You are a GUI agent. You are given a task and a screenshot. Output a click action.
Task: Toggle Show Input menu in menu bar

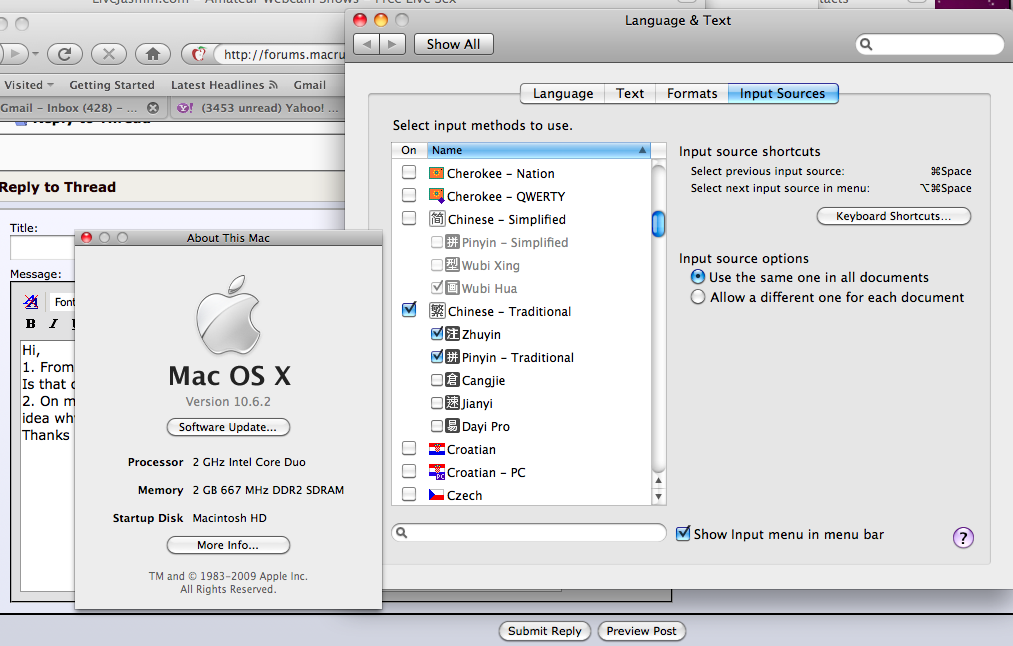coord(683,534)
